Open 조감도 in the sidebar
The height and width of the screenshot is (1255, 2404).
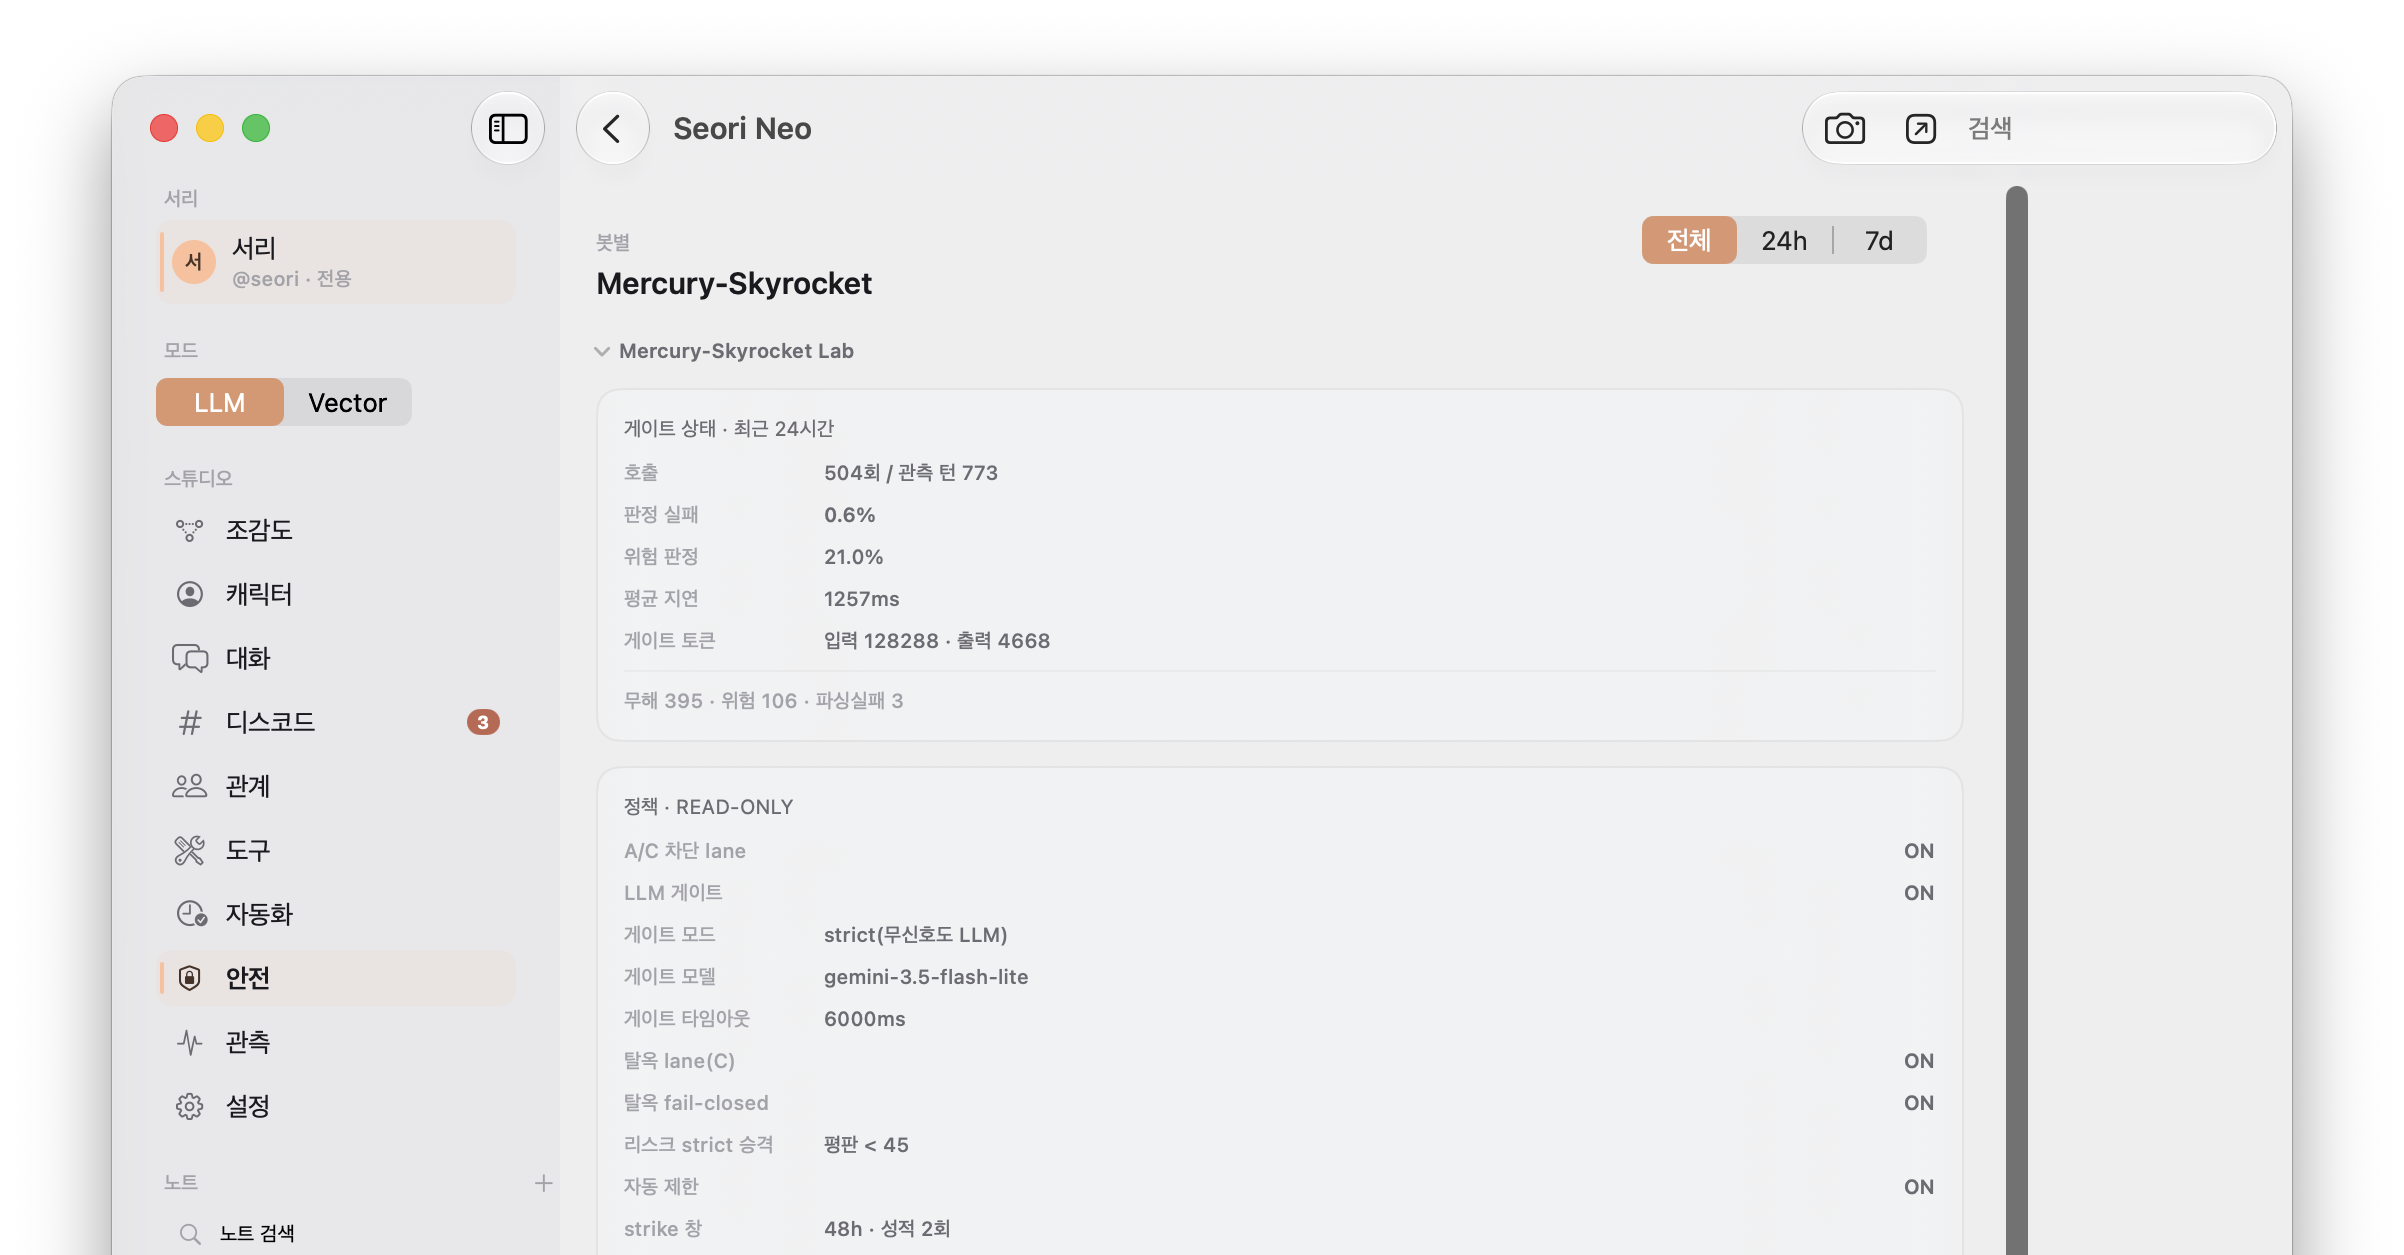[337, 530]
